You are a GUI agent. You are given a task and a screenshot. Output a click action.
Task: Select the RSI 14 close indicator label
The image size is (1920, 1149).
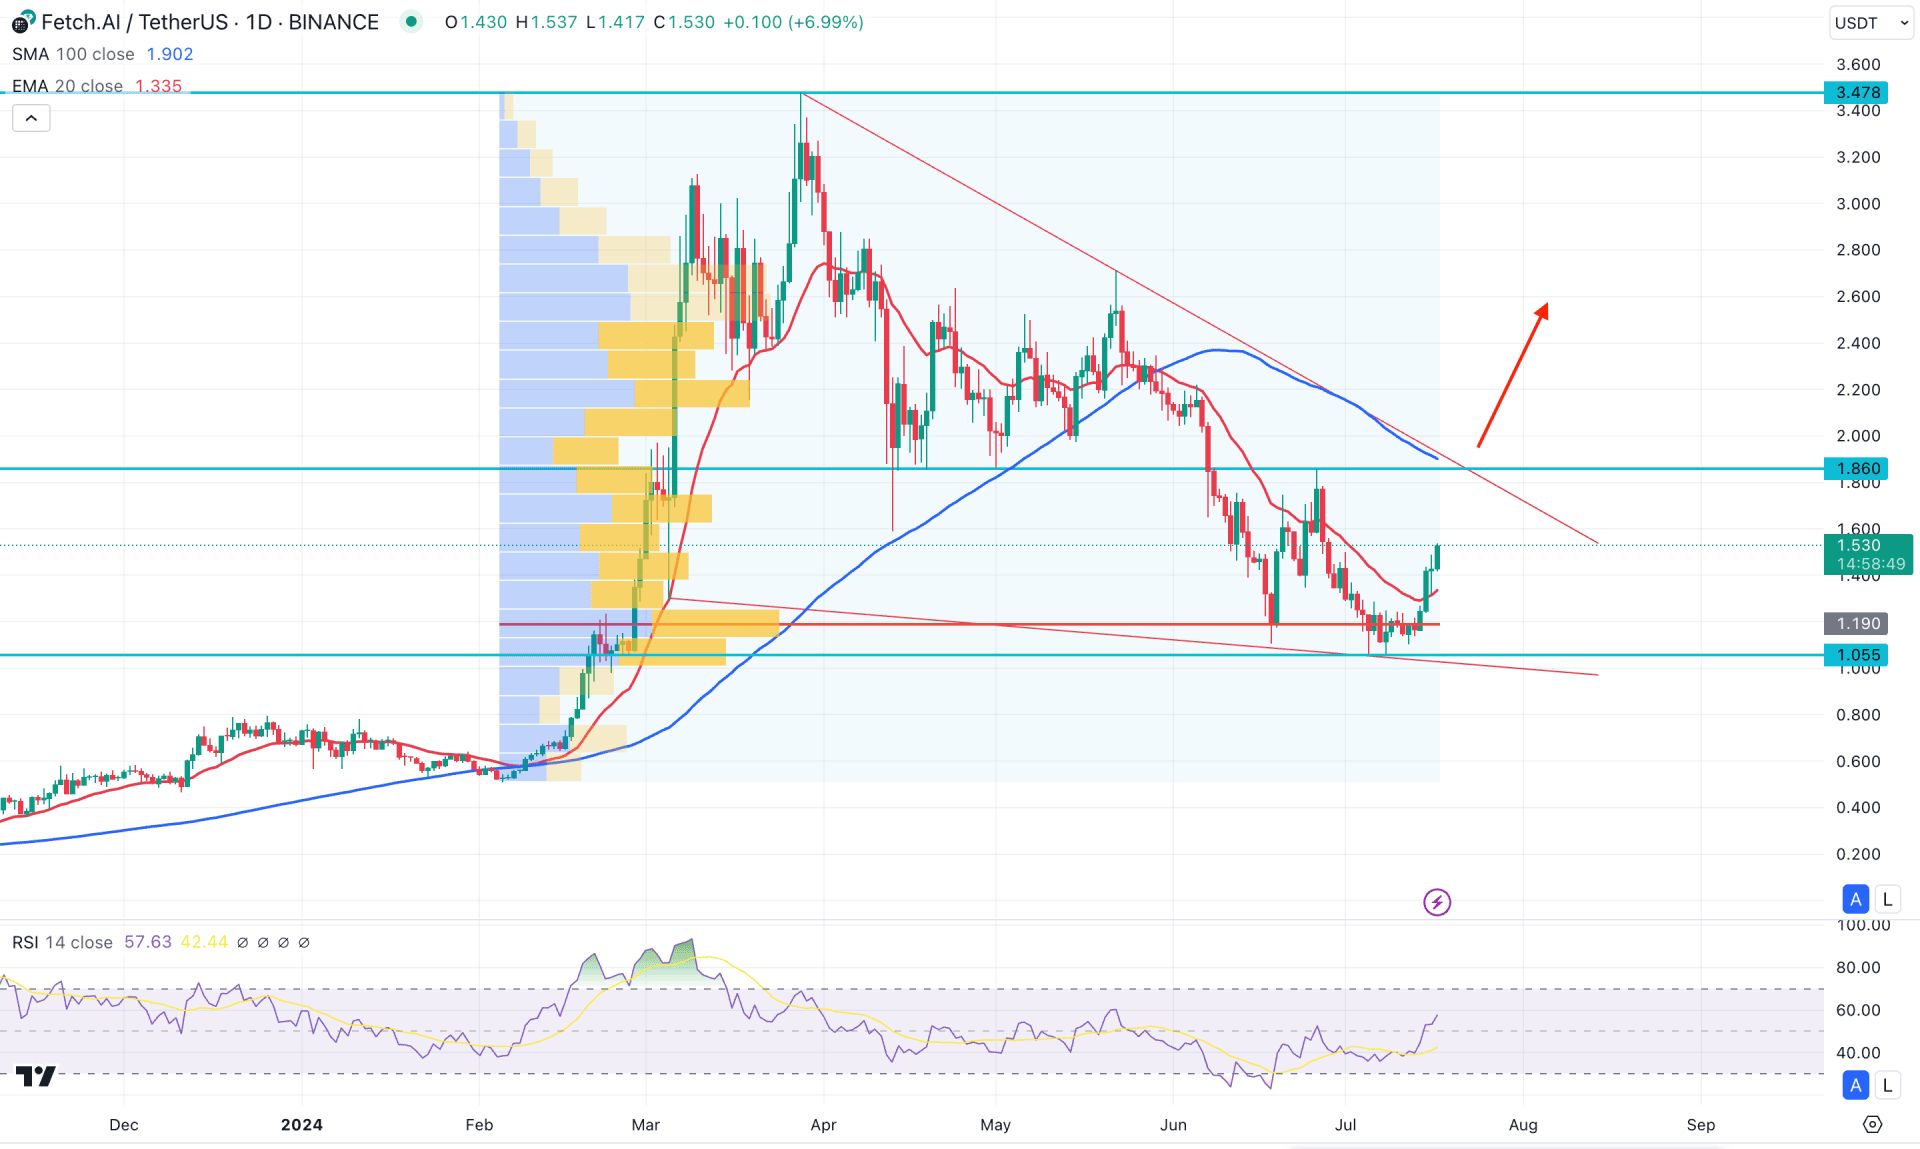point(62,942)
